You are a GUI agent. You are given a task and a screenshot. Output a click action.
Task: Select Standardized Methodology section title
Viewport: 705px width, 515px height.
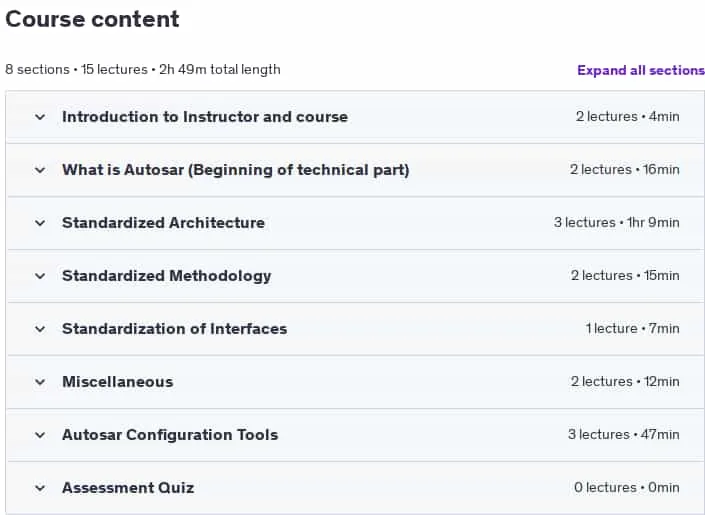[167, 276]
